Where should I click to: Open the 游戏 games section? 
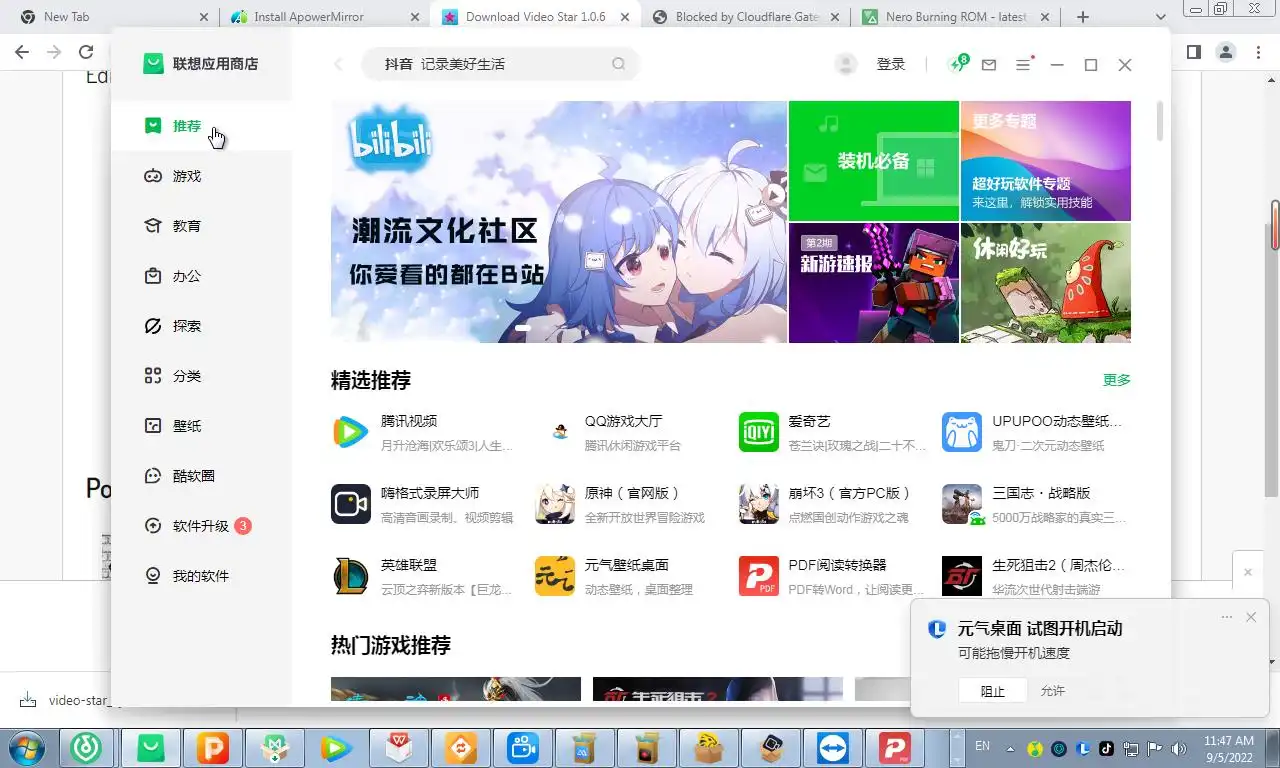coord(187,176)
